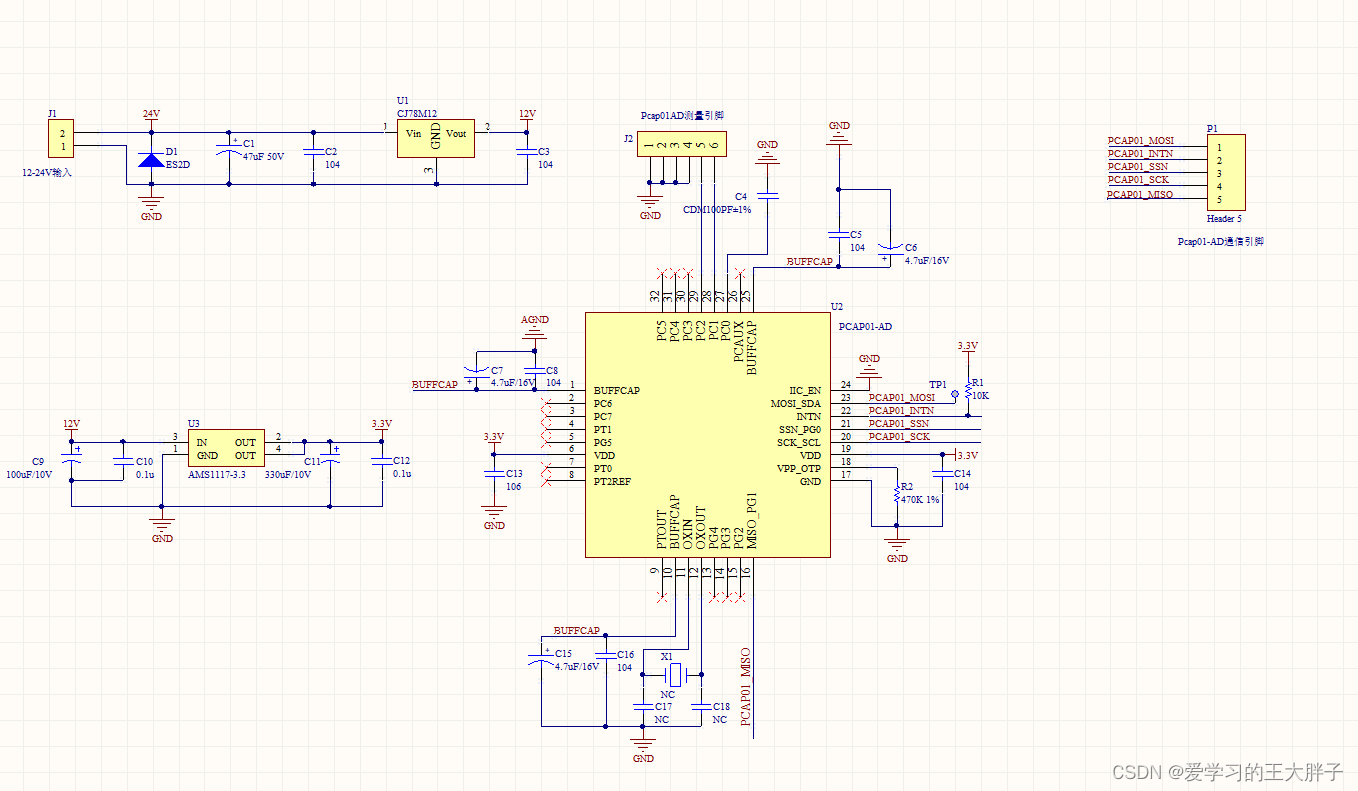
Task: Select capacitor C9 100uF/10V symbol
Action: (71, 455)
